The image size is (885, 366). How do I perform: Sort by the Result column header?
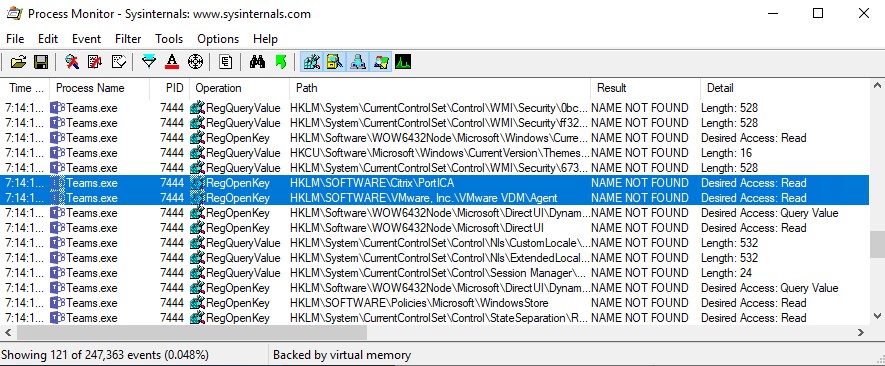pos(646,88)
